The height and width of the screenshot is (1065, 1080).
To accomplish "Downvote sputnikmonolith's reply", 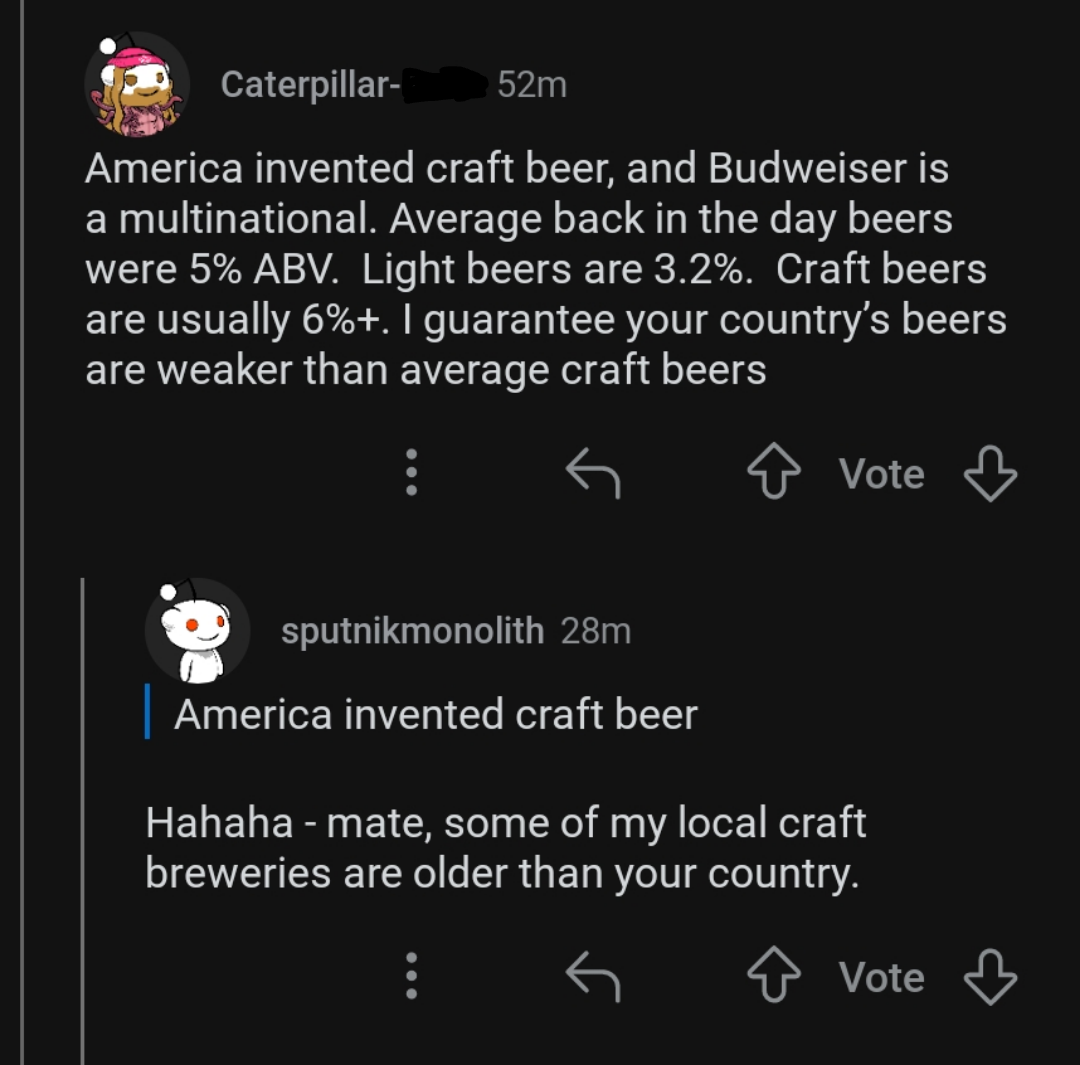I will (989, 978).
